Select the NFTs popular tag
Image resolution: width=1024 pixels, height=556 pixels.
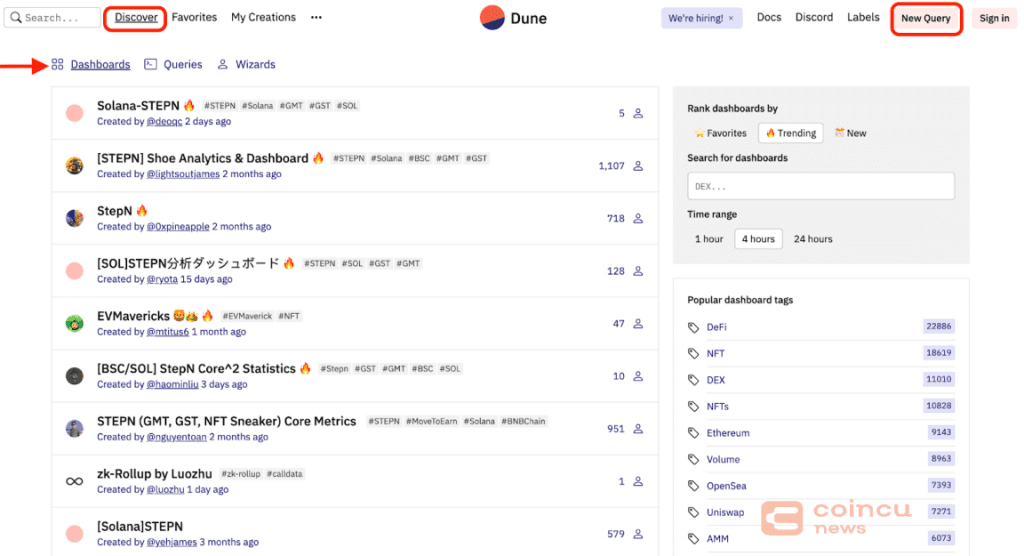(x=717, y=406)
